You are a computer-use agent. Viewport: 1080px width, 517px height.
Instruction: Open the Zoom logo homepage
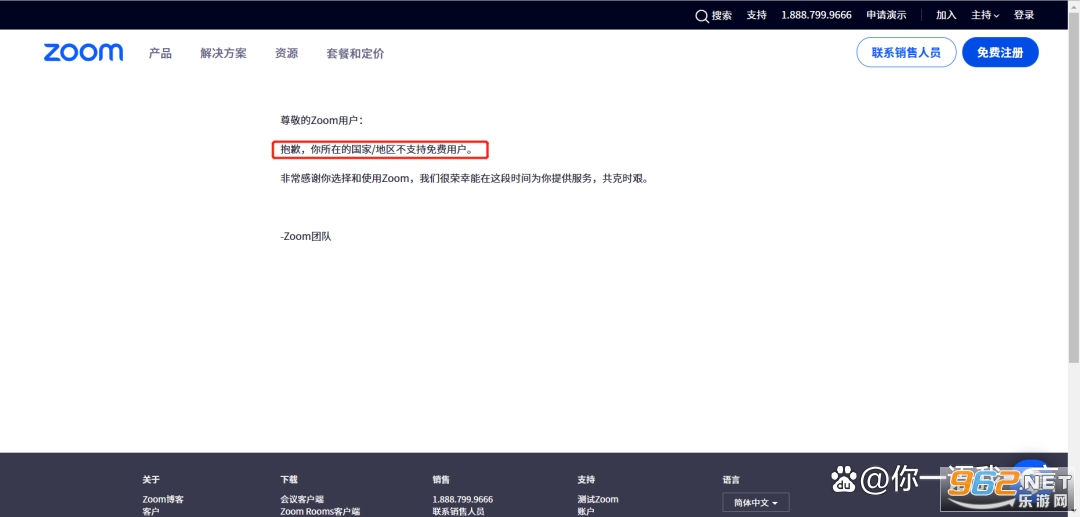tap(83, 53)
